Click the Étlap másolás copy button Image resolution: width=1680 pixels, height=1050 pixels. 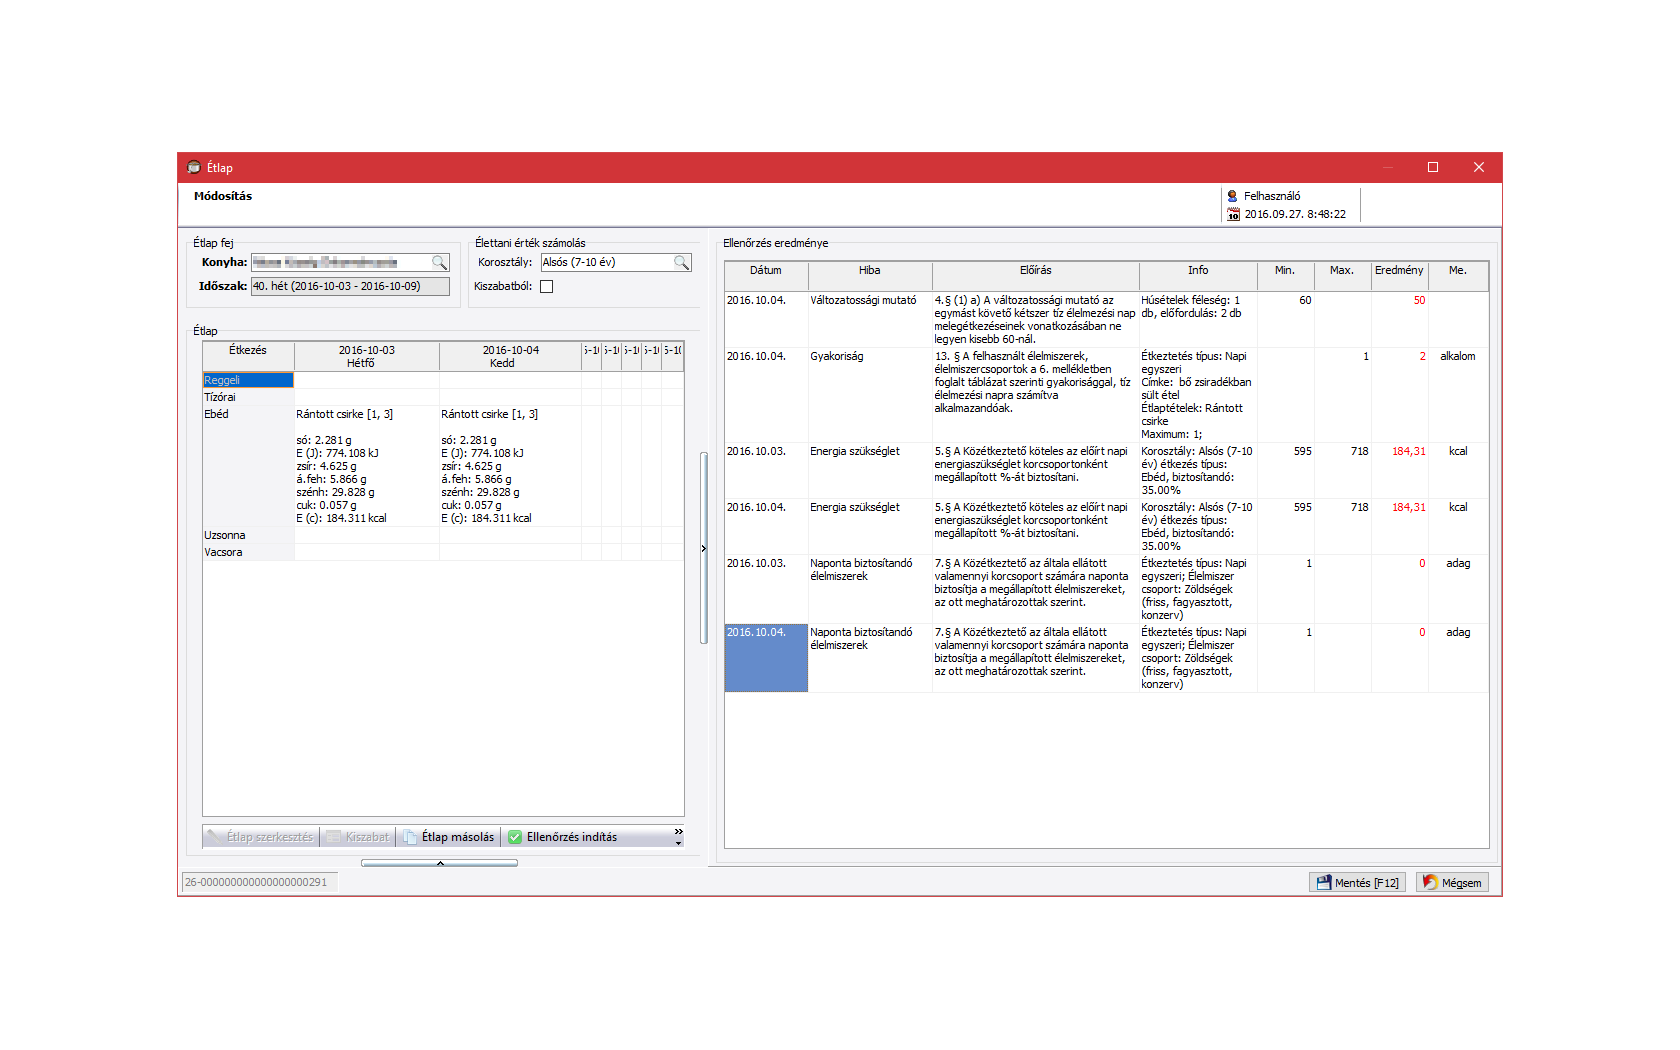[449, 837]
